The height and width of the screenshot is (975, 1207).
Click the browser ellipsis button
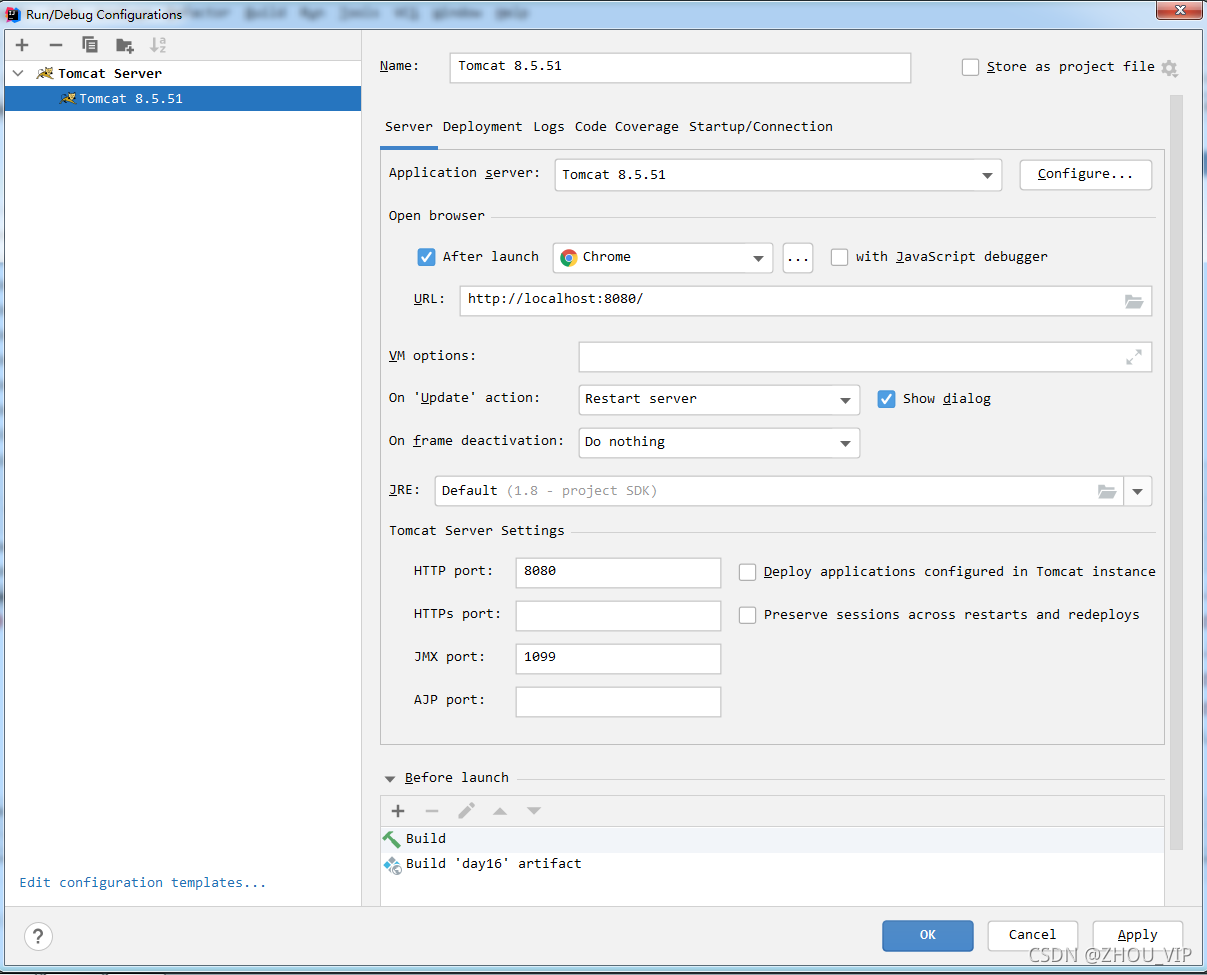click(798, 257)
